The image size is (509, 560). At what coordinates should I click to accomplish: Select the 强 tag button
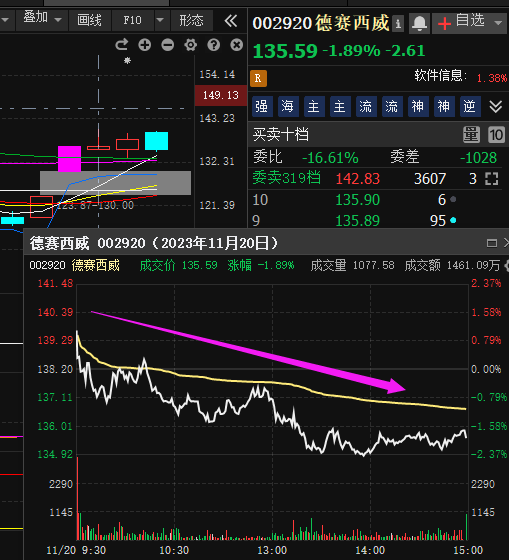(262, 106)
